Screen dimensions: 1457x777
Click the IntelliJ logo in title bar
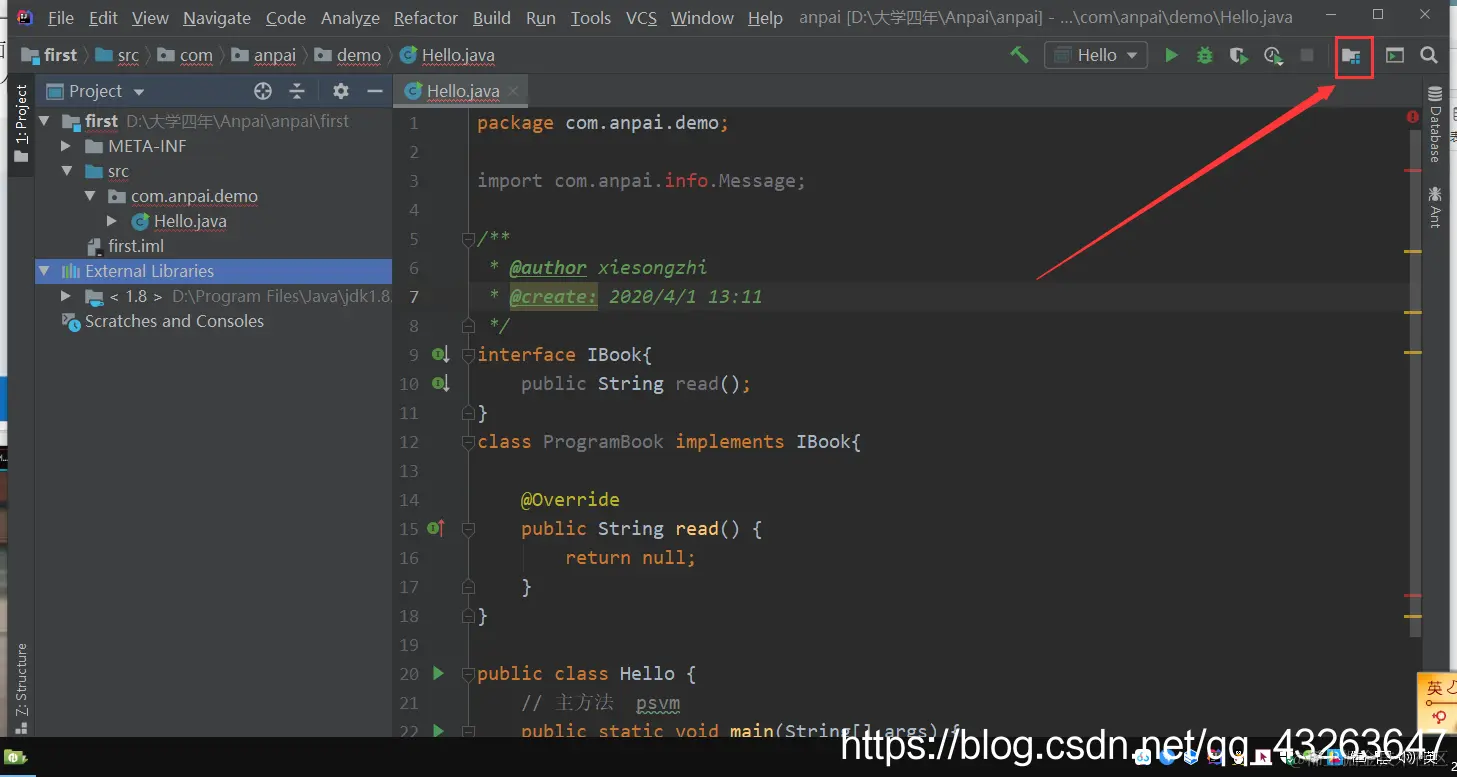(x=26, y=17)
